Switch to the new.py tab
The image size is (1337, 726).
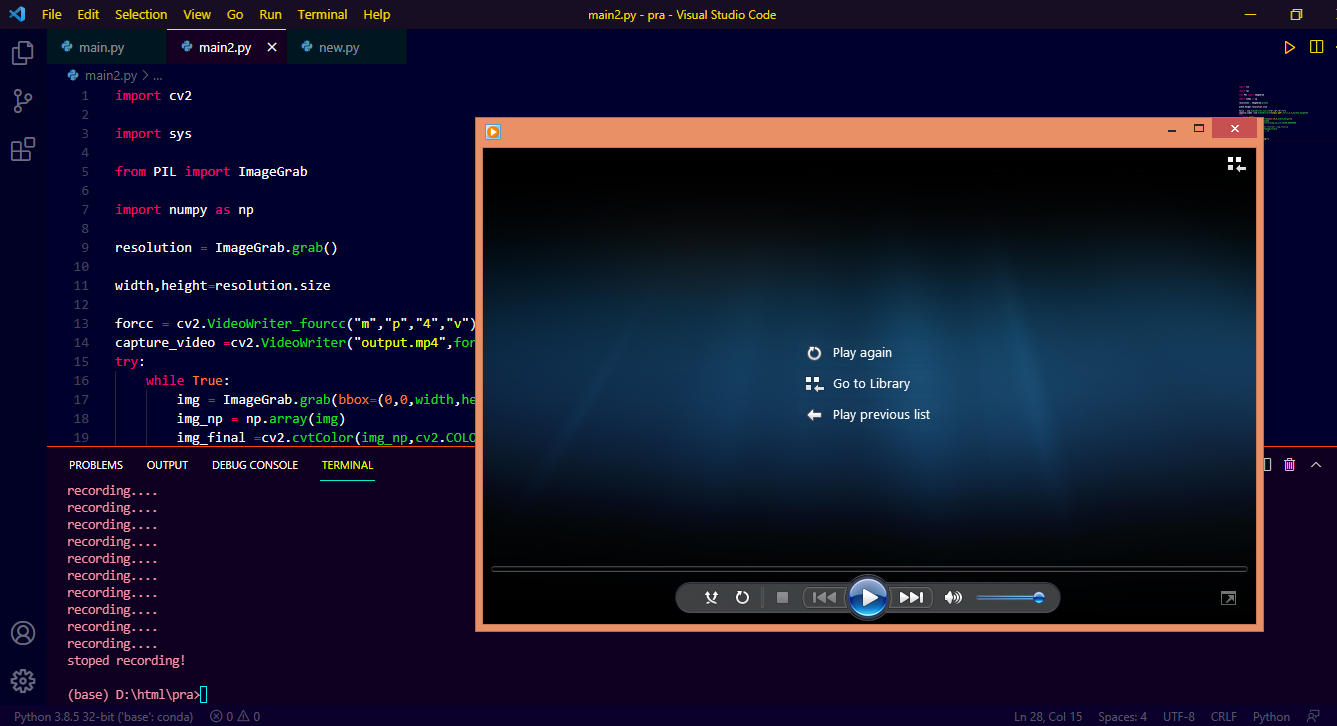(x=339, y=46)
